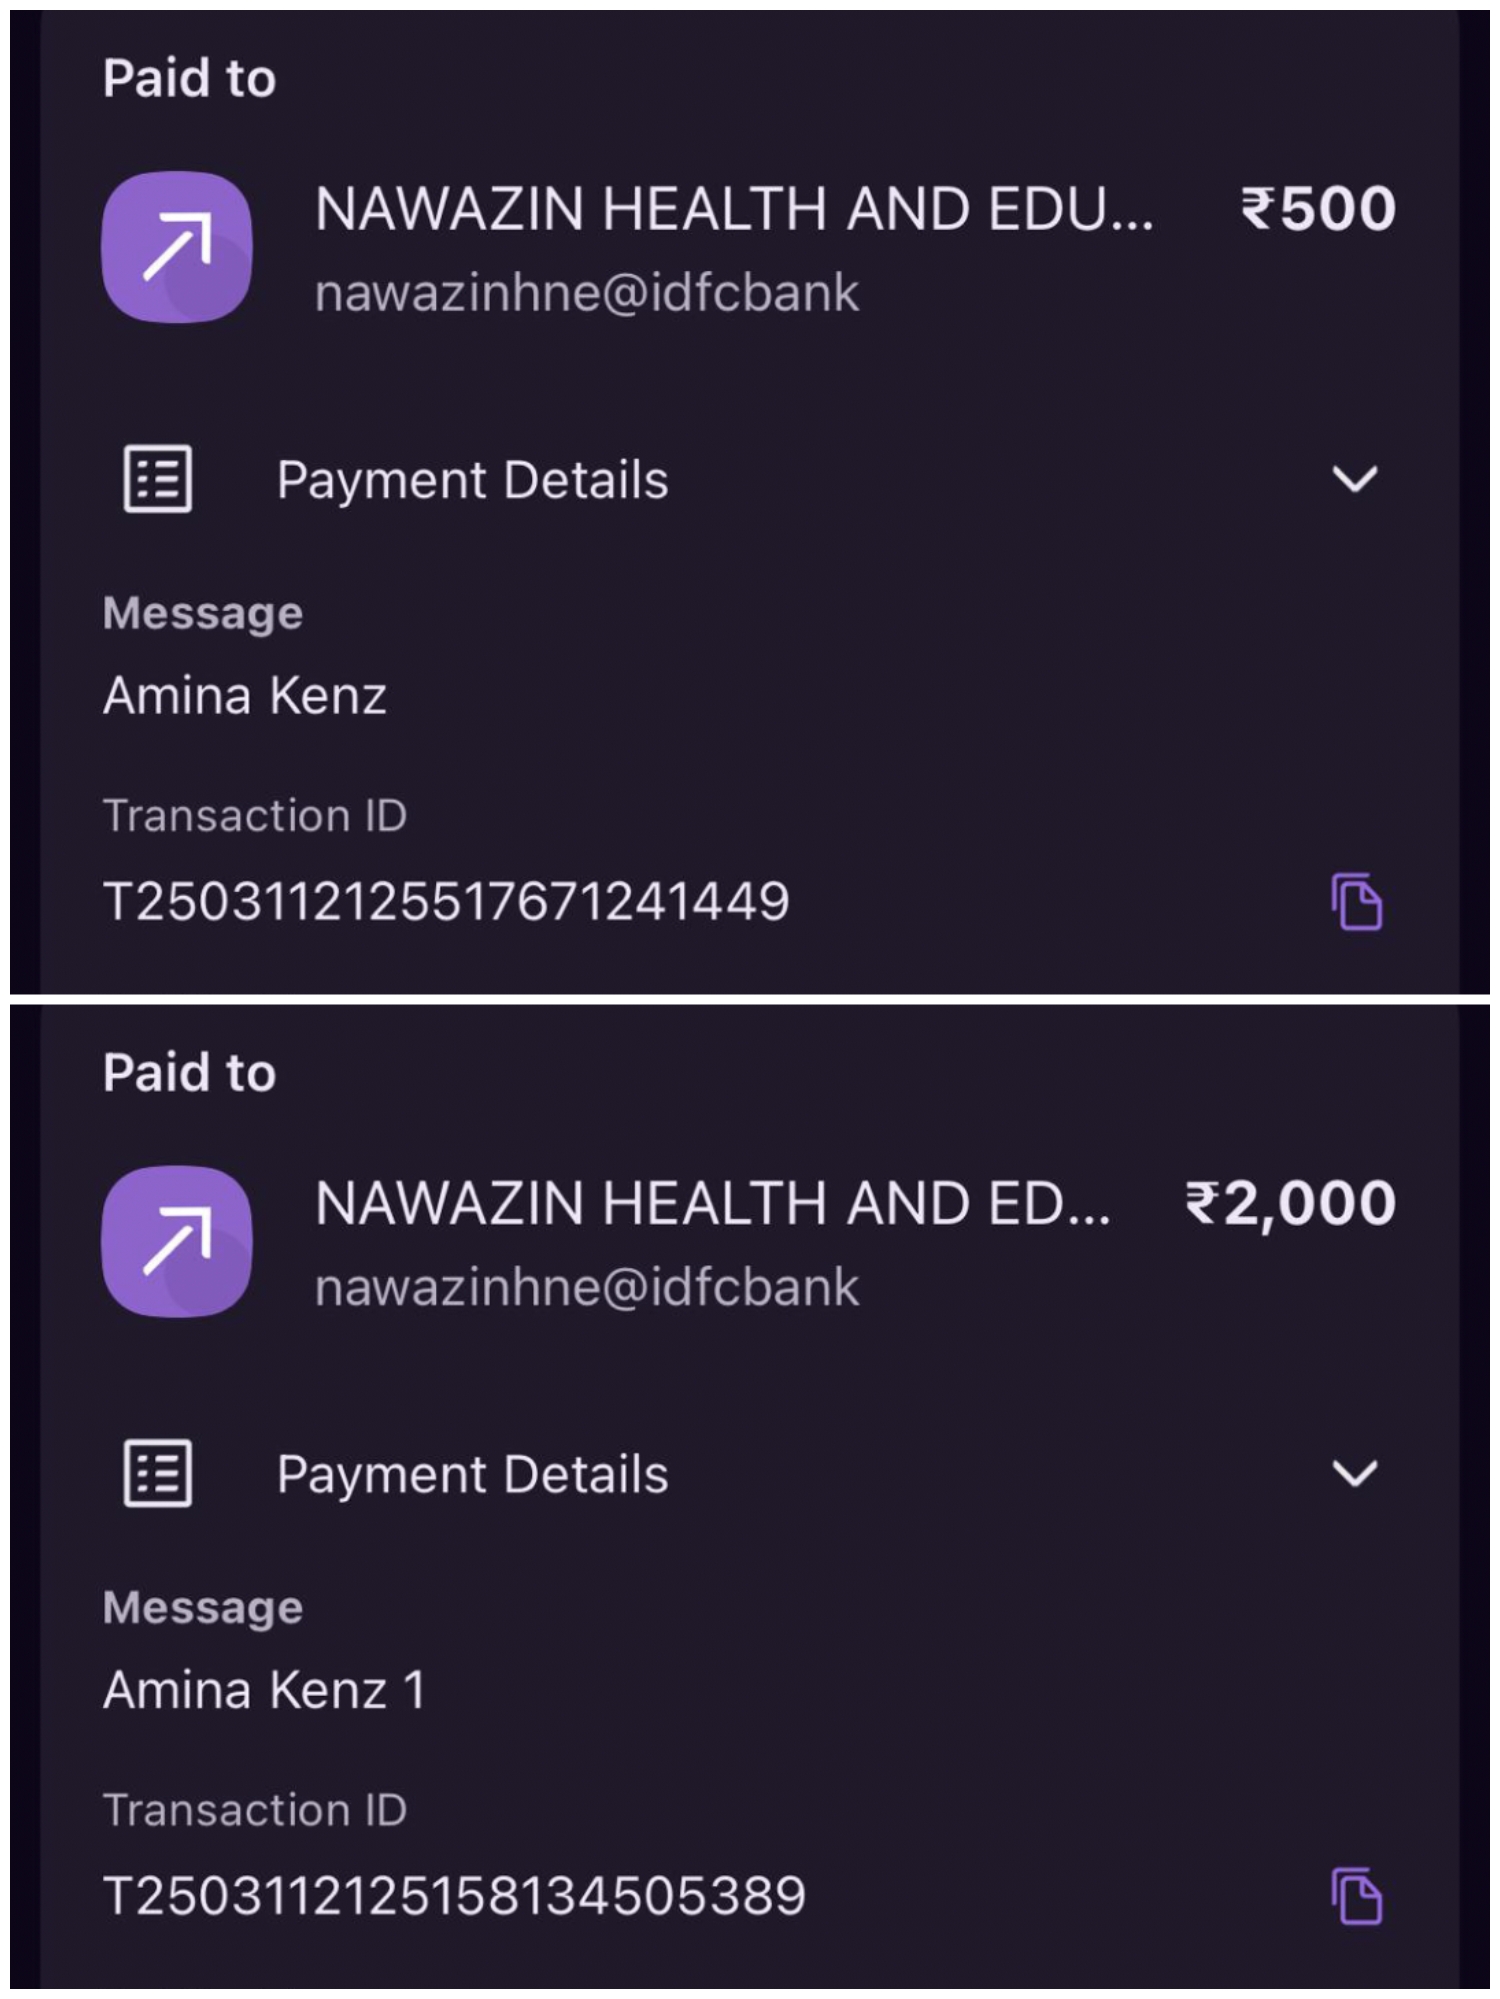Copy transaction ID ending in 4505389
Viewport: 1500px width, 1999px height.
tap(1356, 1896)
